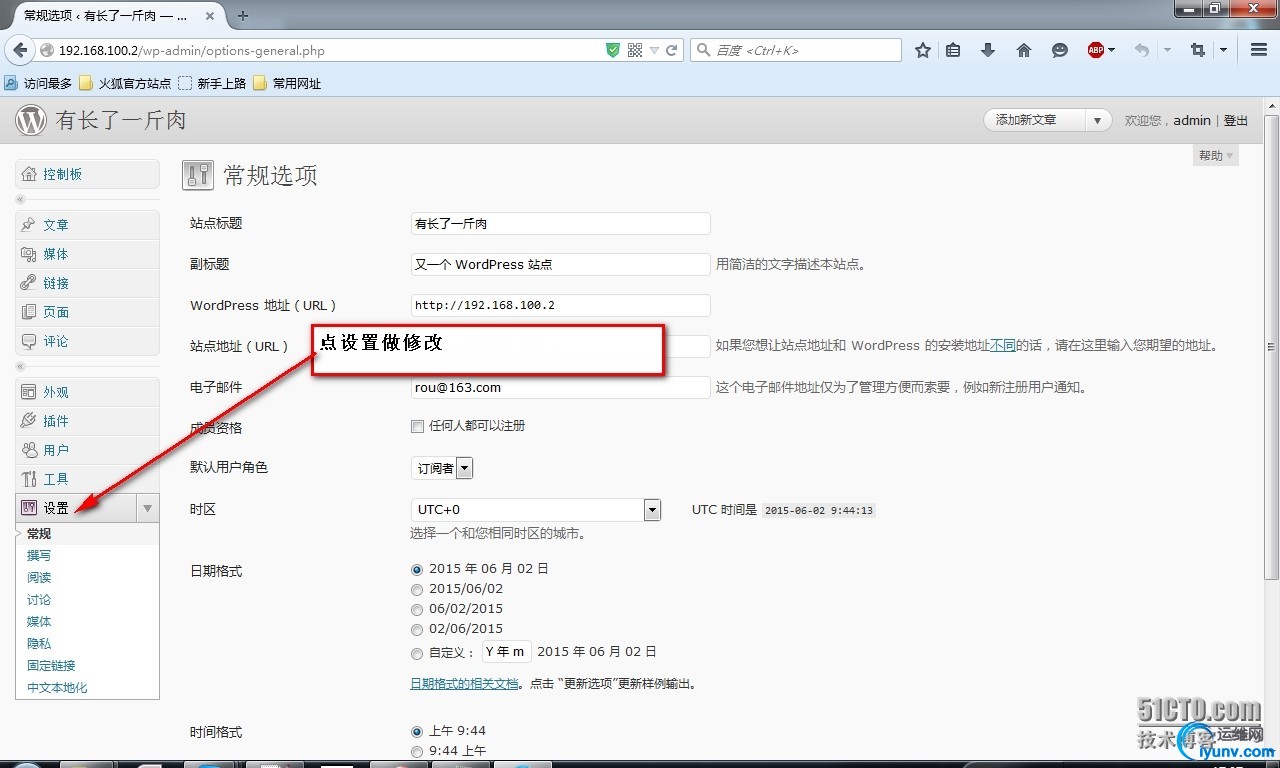Go to the browser home page icon
Viewport: 1280px width, 768px height.
1023,50
